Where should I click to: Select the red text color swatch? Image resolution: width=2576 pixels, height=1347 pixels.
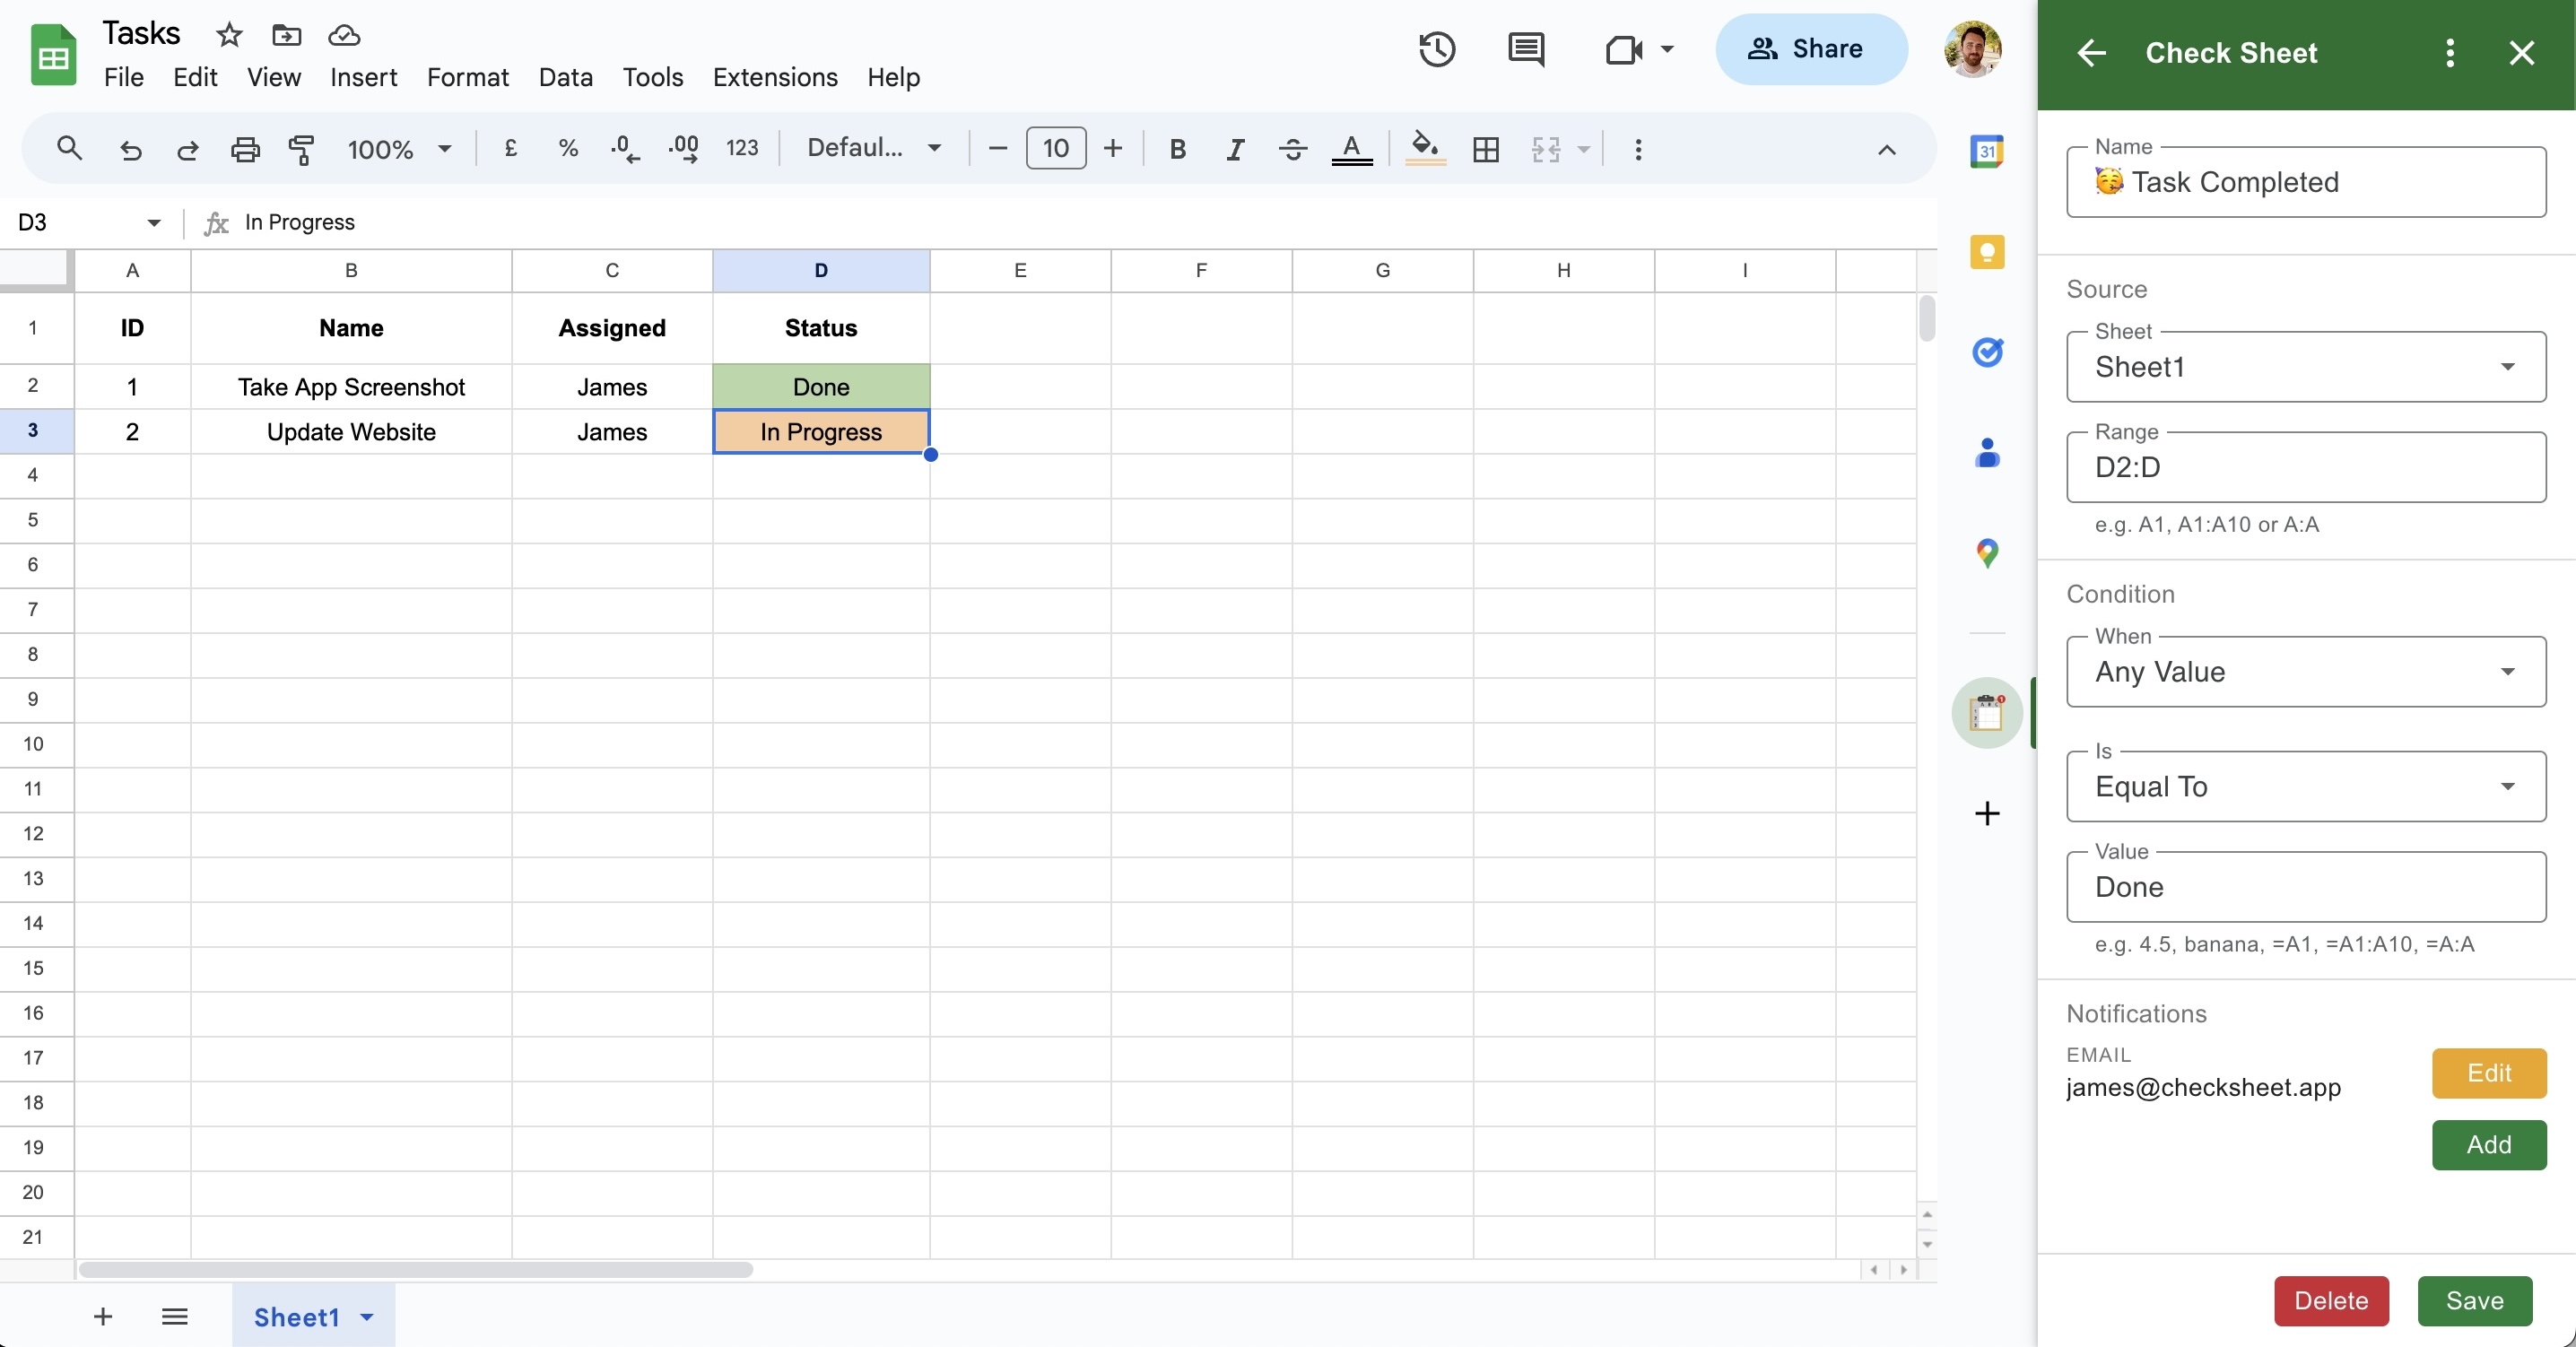coord(1352,149)
